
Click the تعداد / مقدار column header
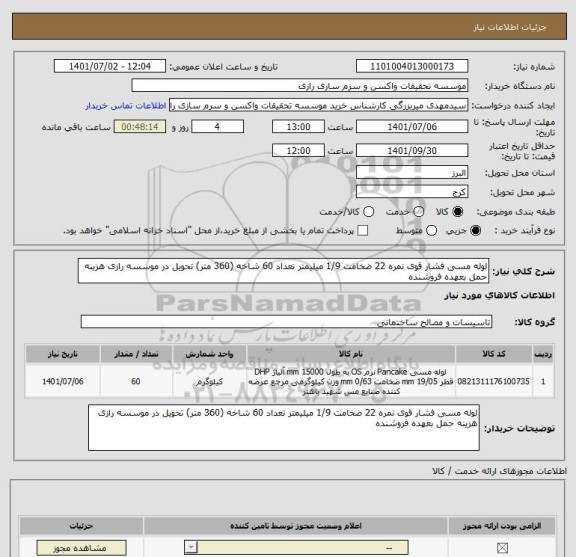[x=136, y=354]
